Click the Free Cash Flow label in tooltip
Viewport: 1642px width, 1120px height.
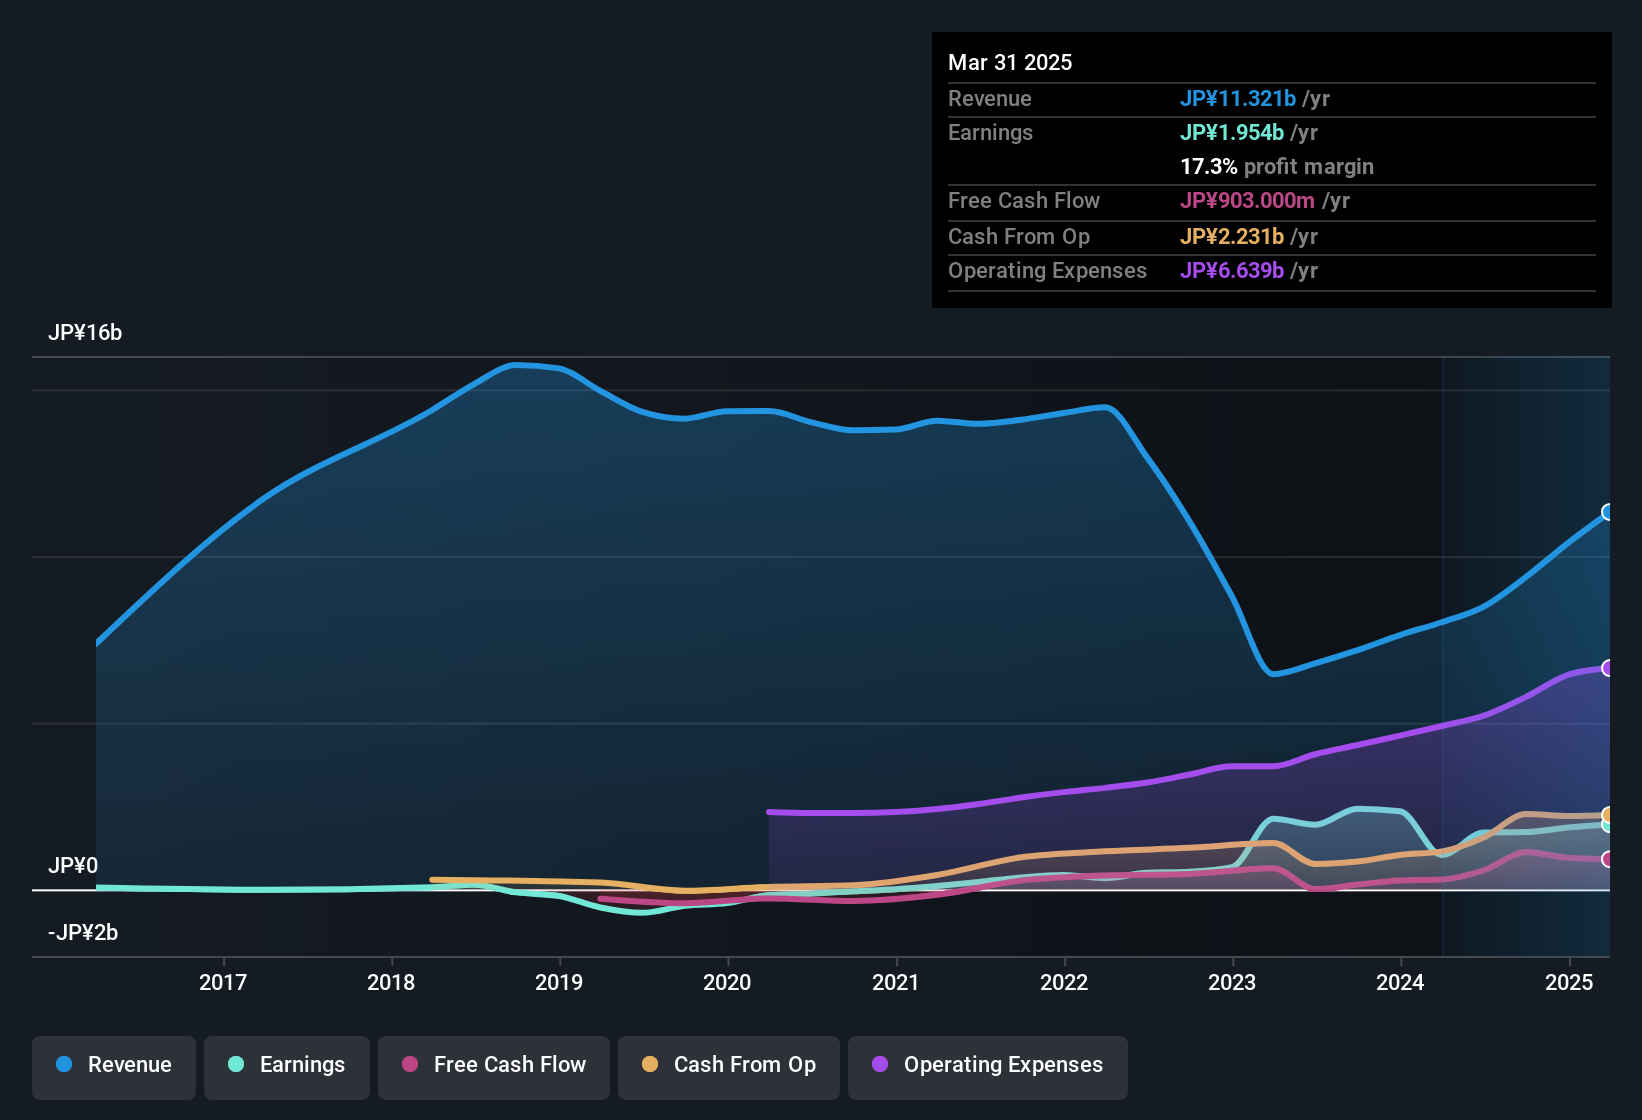coord(1024,200)
